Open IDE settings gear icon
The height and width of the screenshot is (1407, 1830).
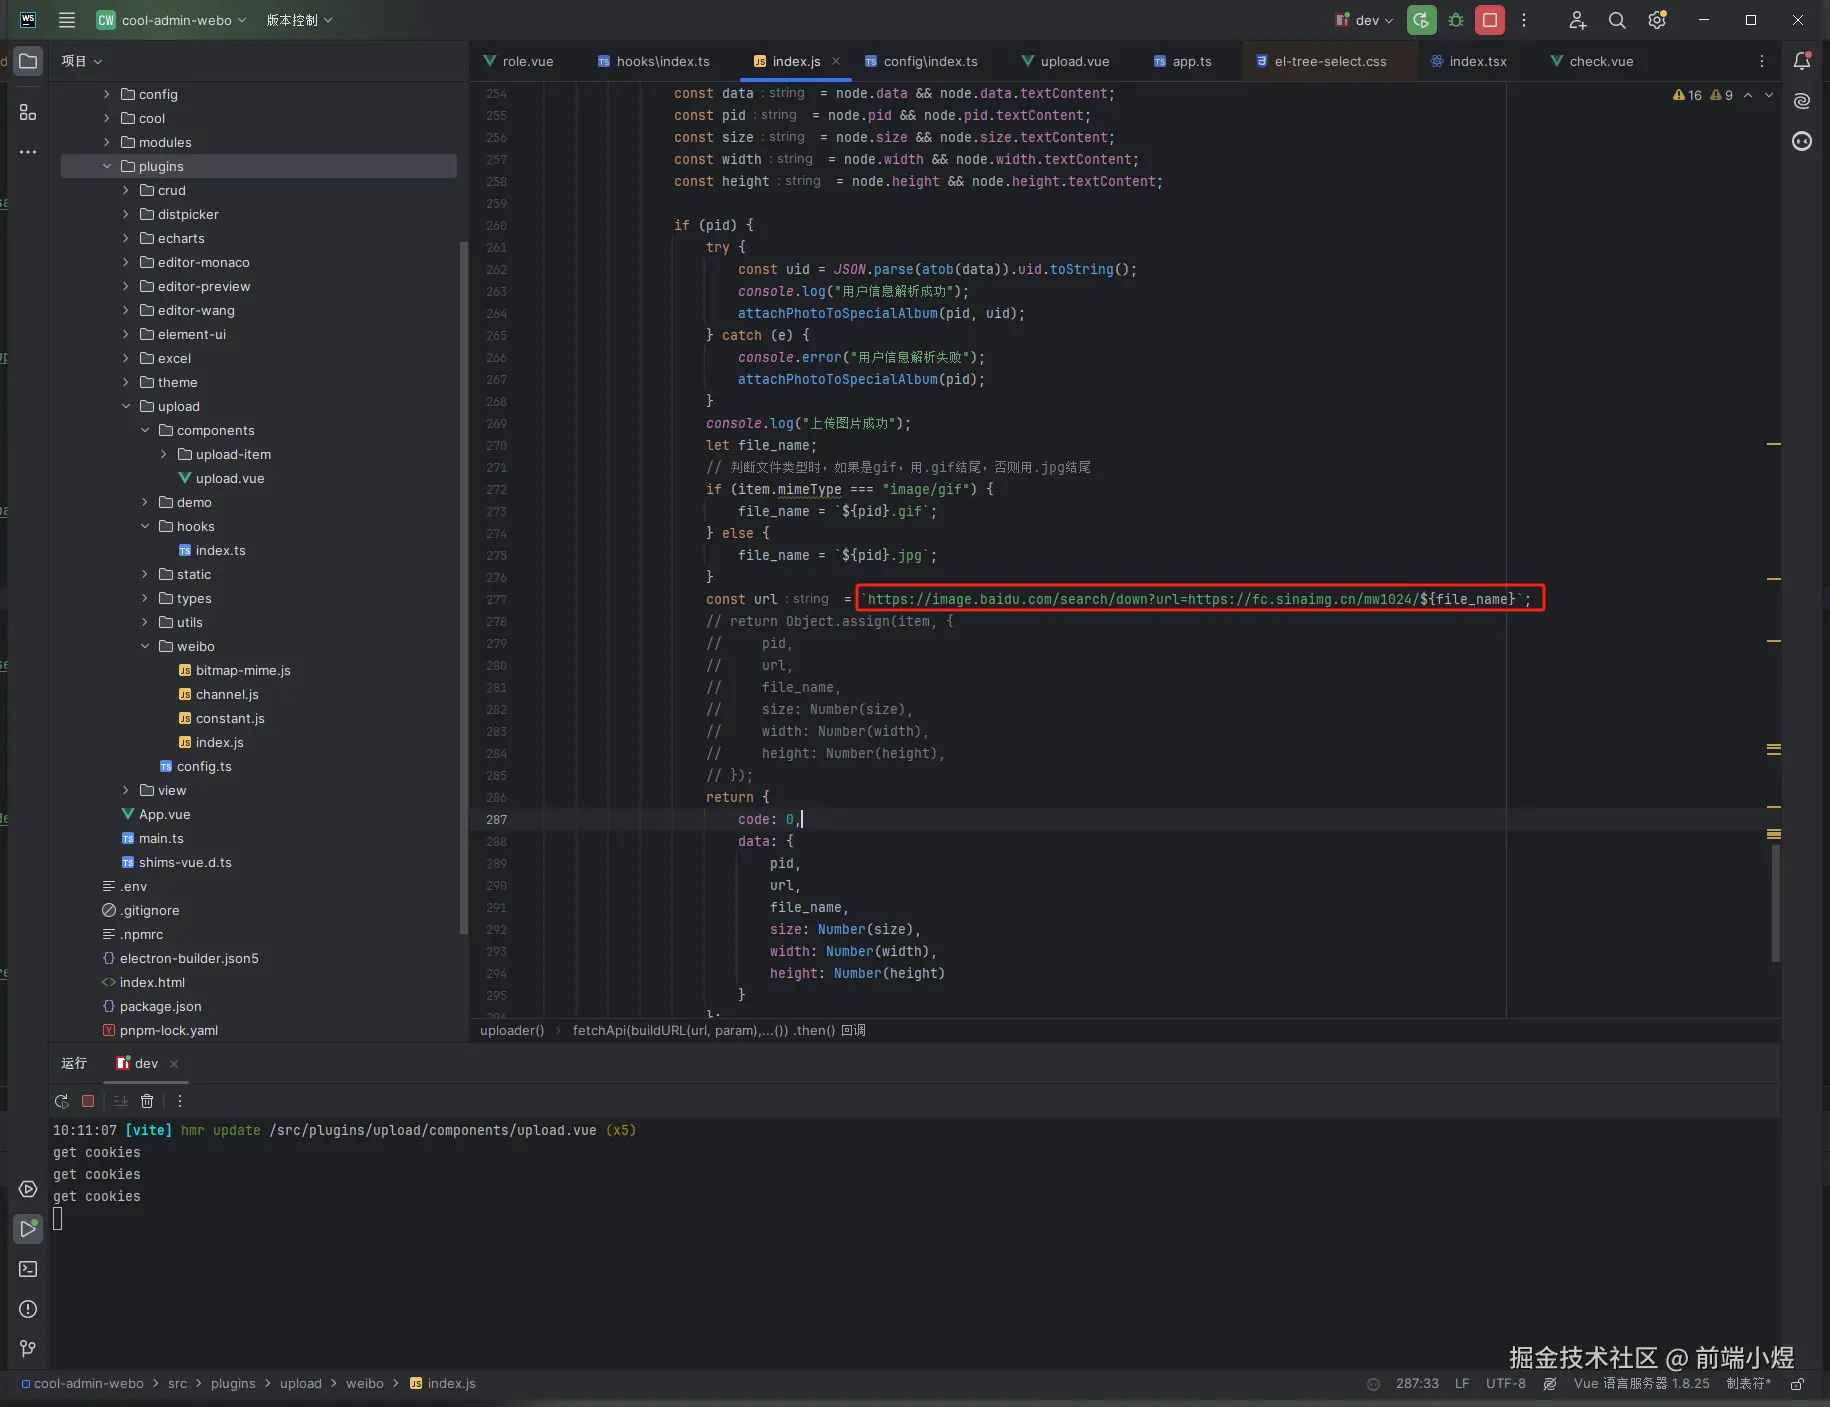tap(1657, 20)
